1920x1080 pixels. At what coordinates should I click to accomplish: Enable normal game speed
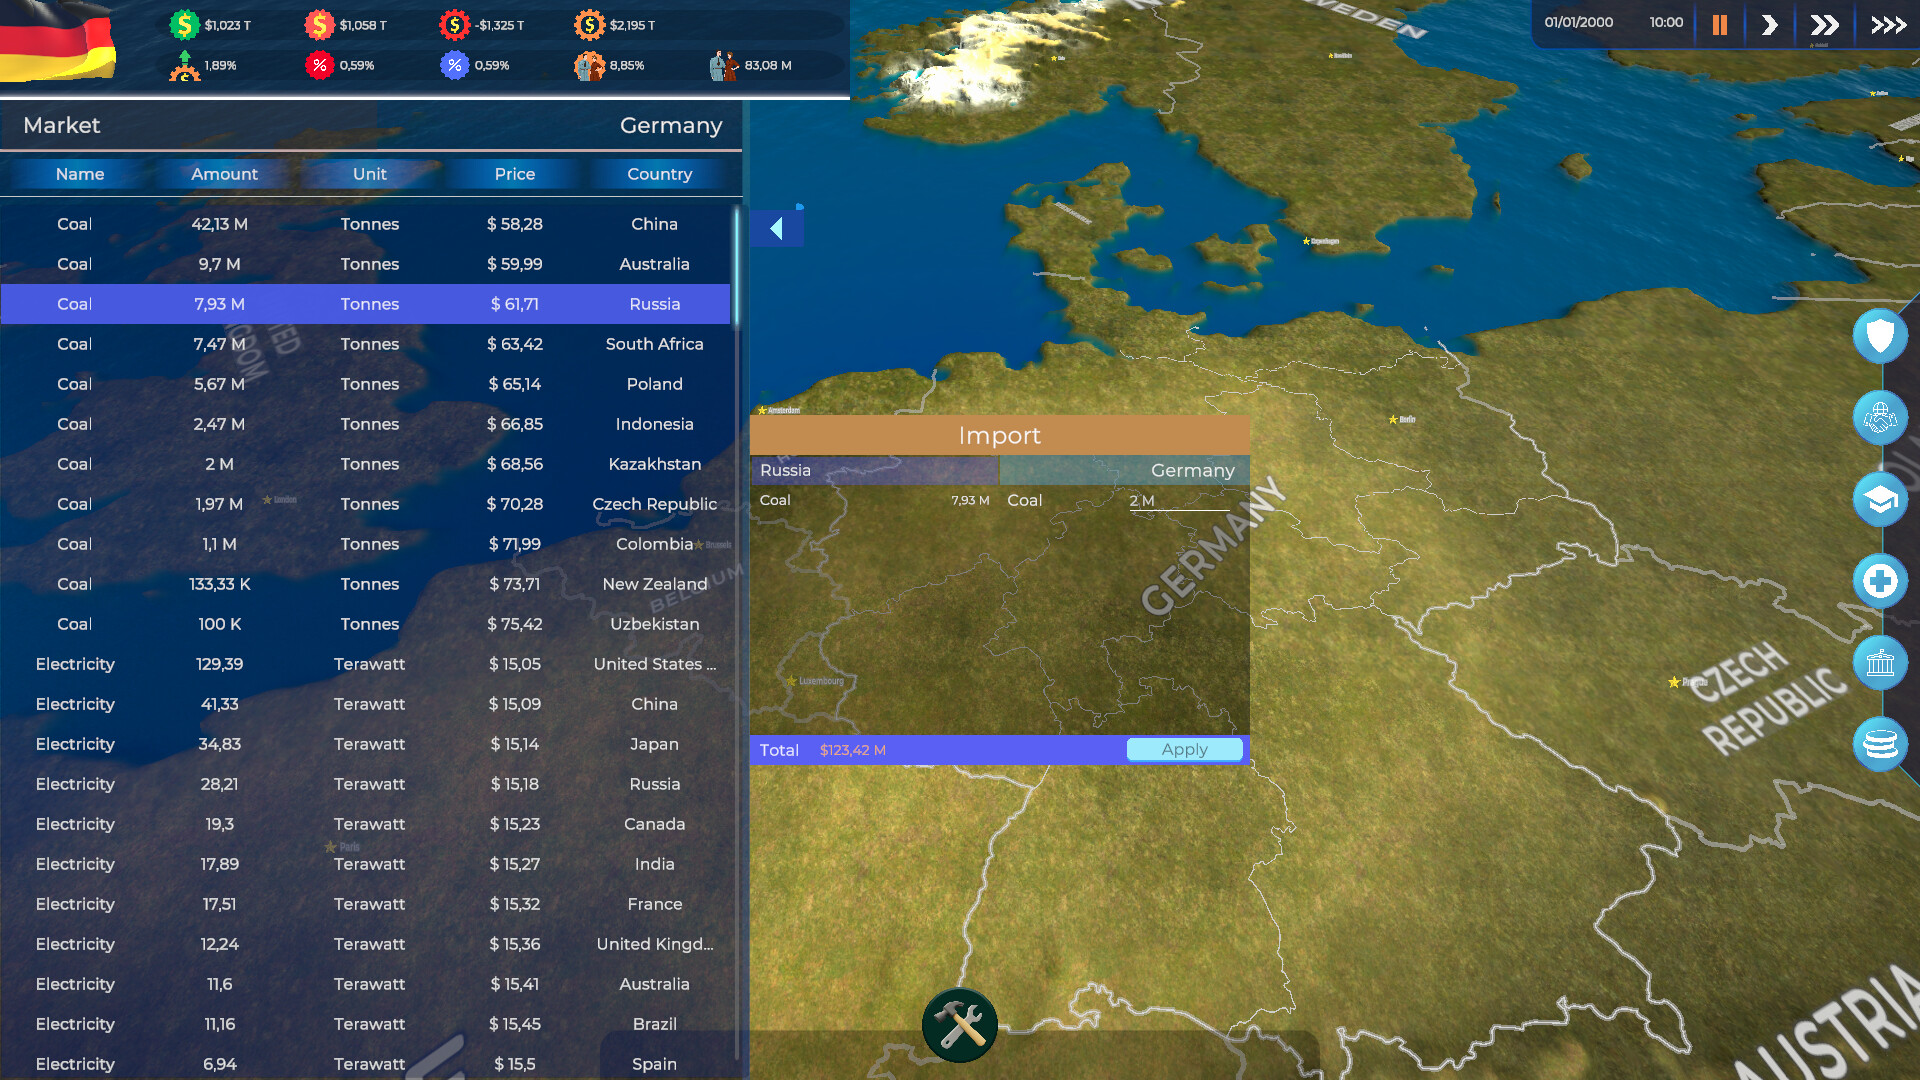pos(1769,24)
